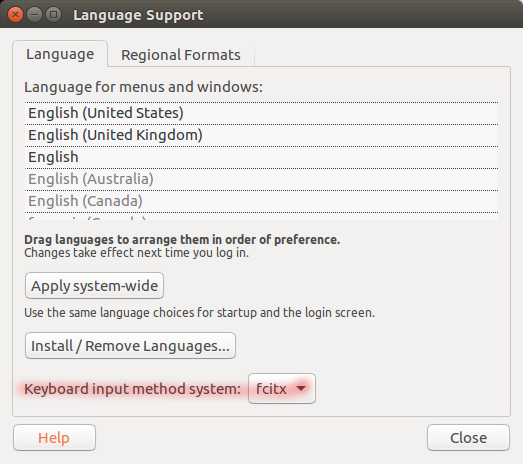
Task: Open the fcitx input method dropdown
Action: [x=282, y=389]
